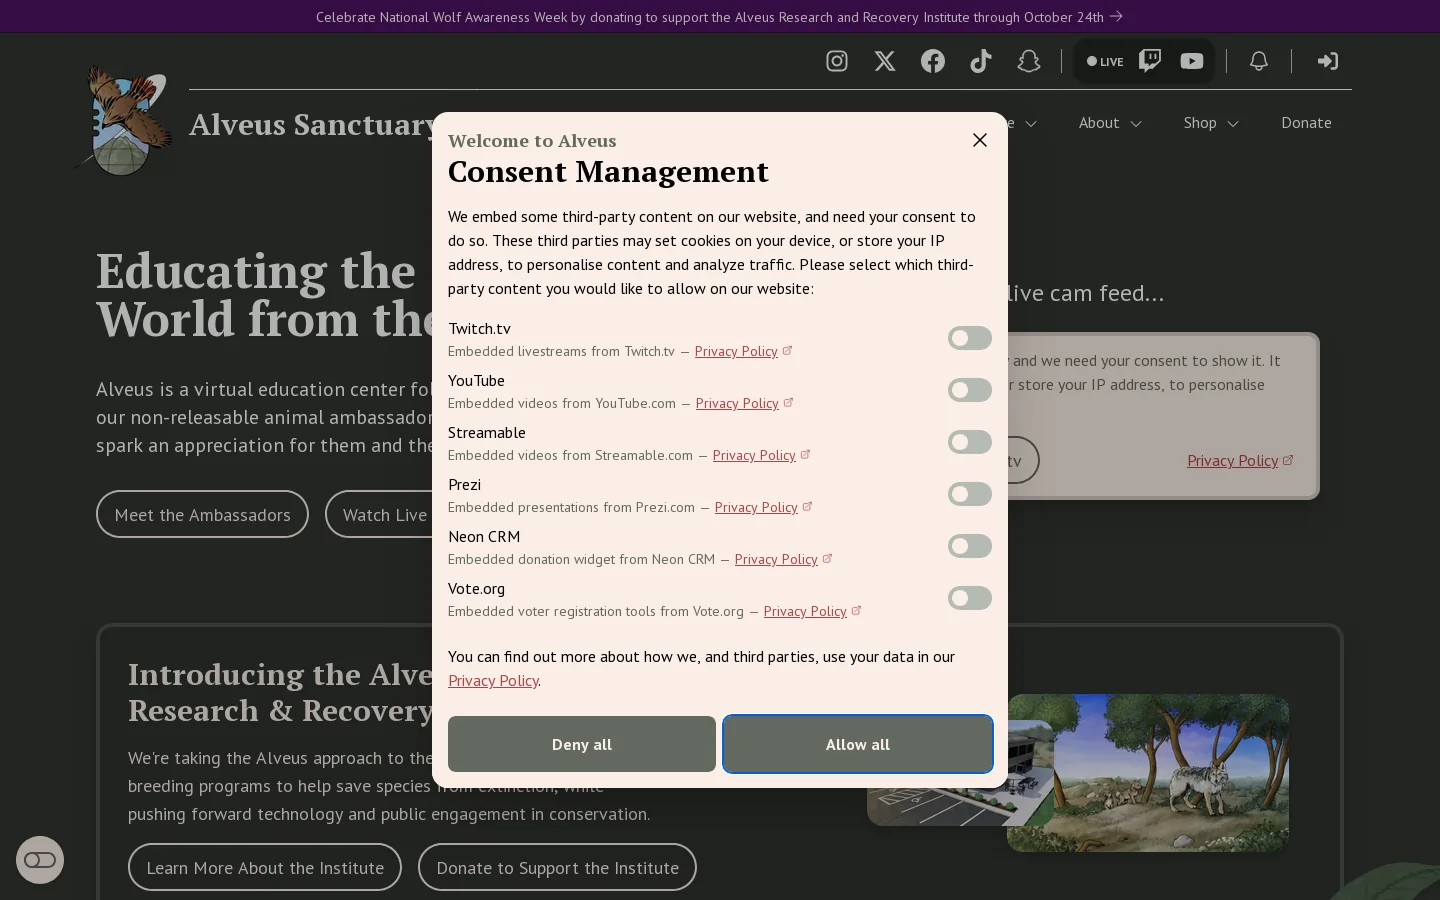Open the Twitch live stream icon

coord(1150,61)
